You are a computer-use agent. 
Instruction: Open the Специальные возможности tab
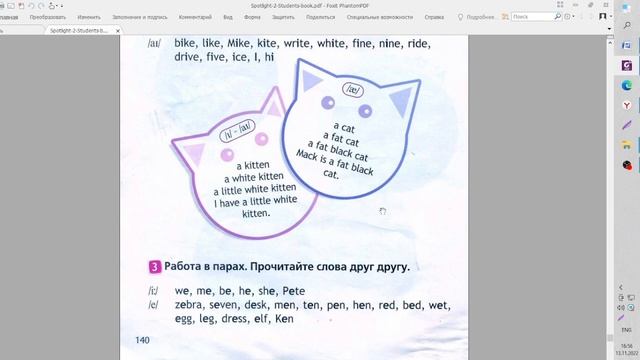380,17
